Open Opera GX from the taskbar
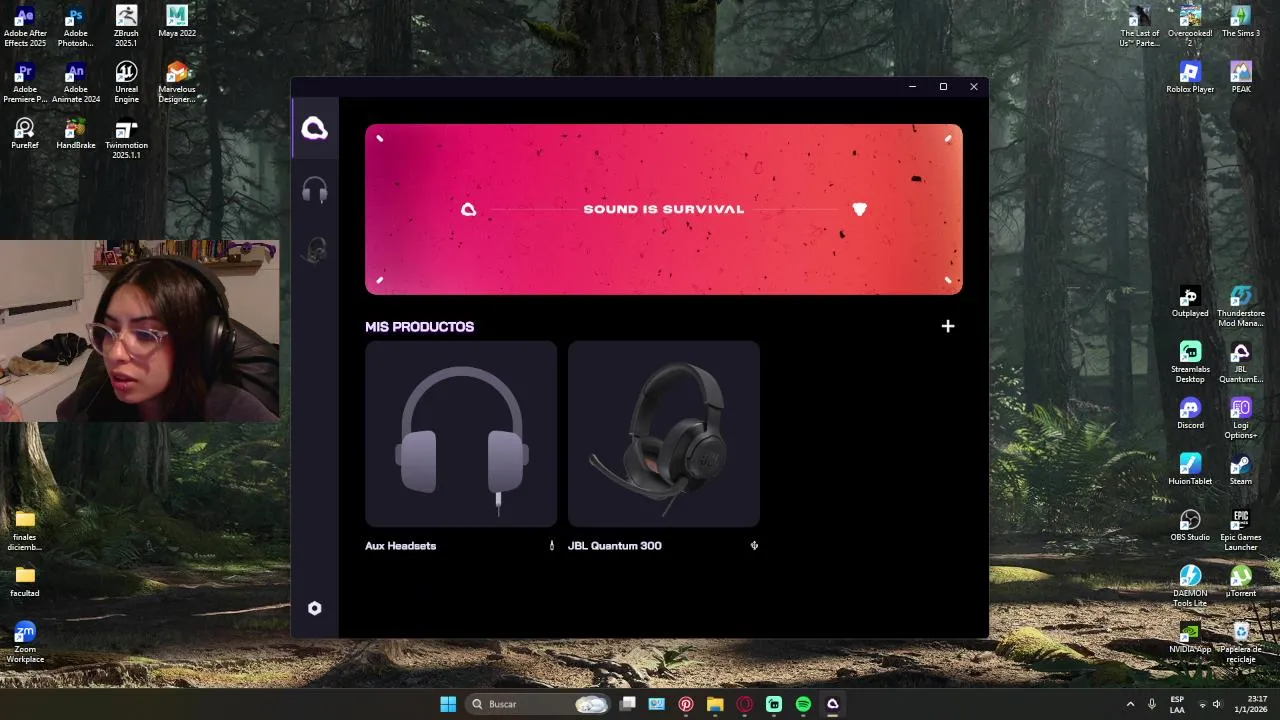 [744, 704]
